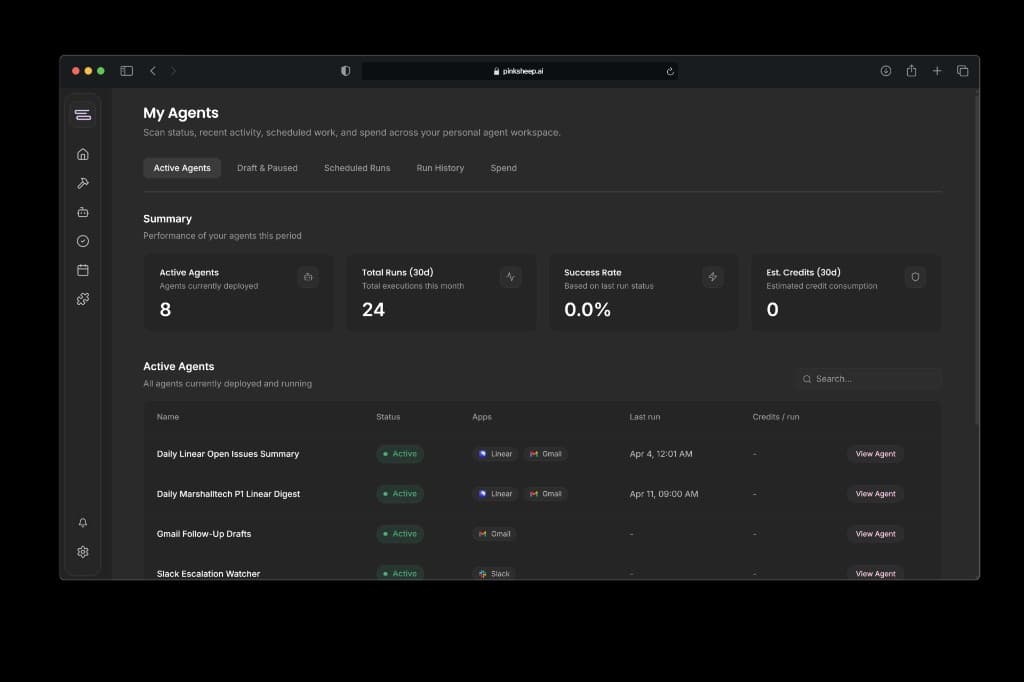
Task: Switch to Draft & Paused tab
Action: tap(267, 168)
